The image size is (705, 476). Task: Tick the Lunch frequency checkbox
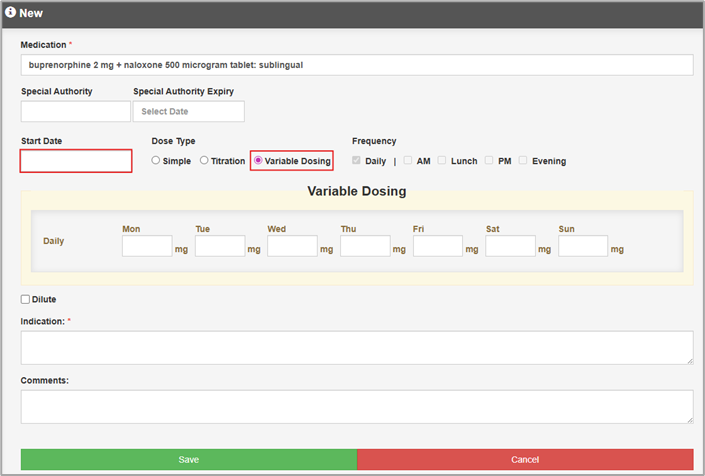pos(442,161)
